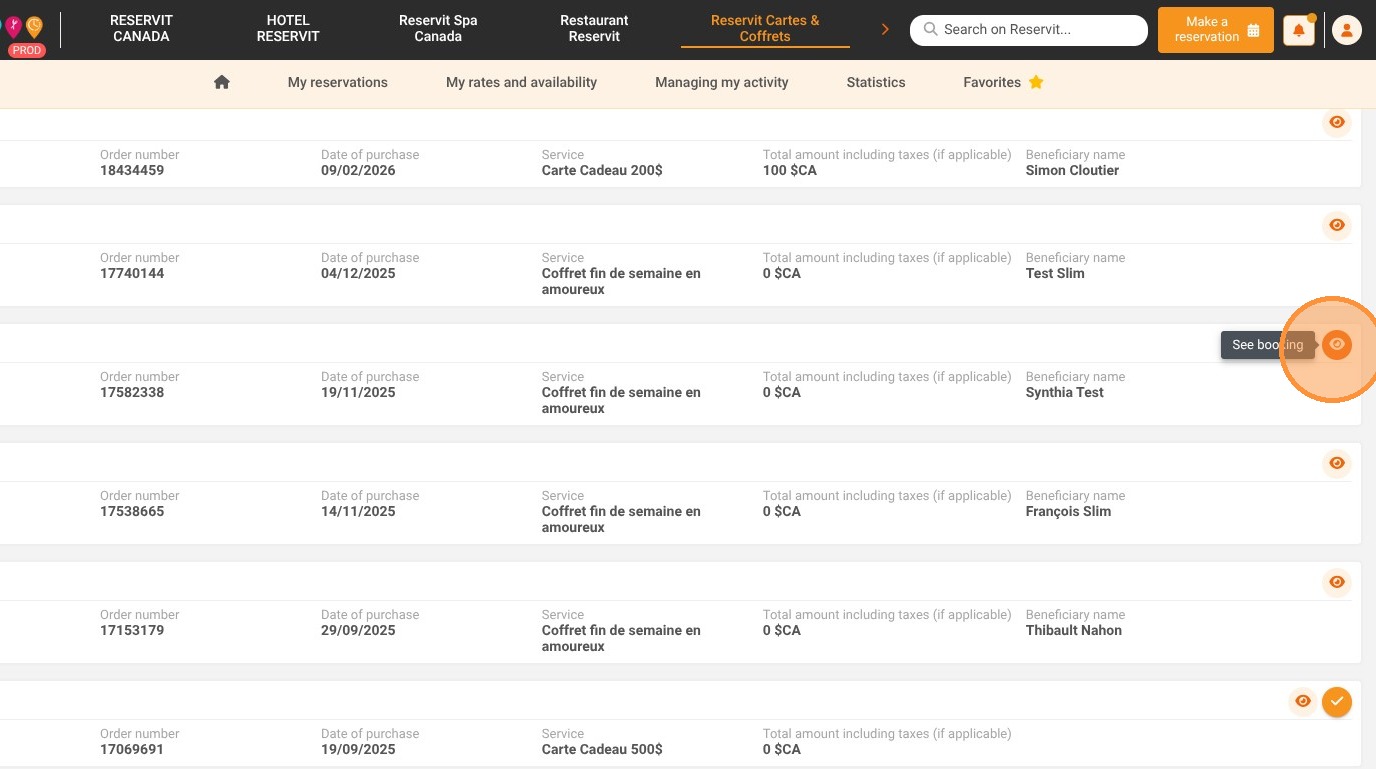Viewport: 1376px width, 769px height.
Task: View booking for order 17069691
Action: [x=1303, y=701]
